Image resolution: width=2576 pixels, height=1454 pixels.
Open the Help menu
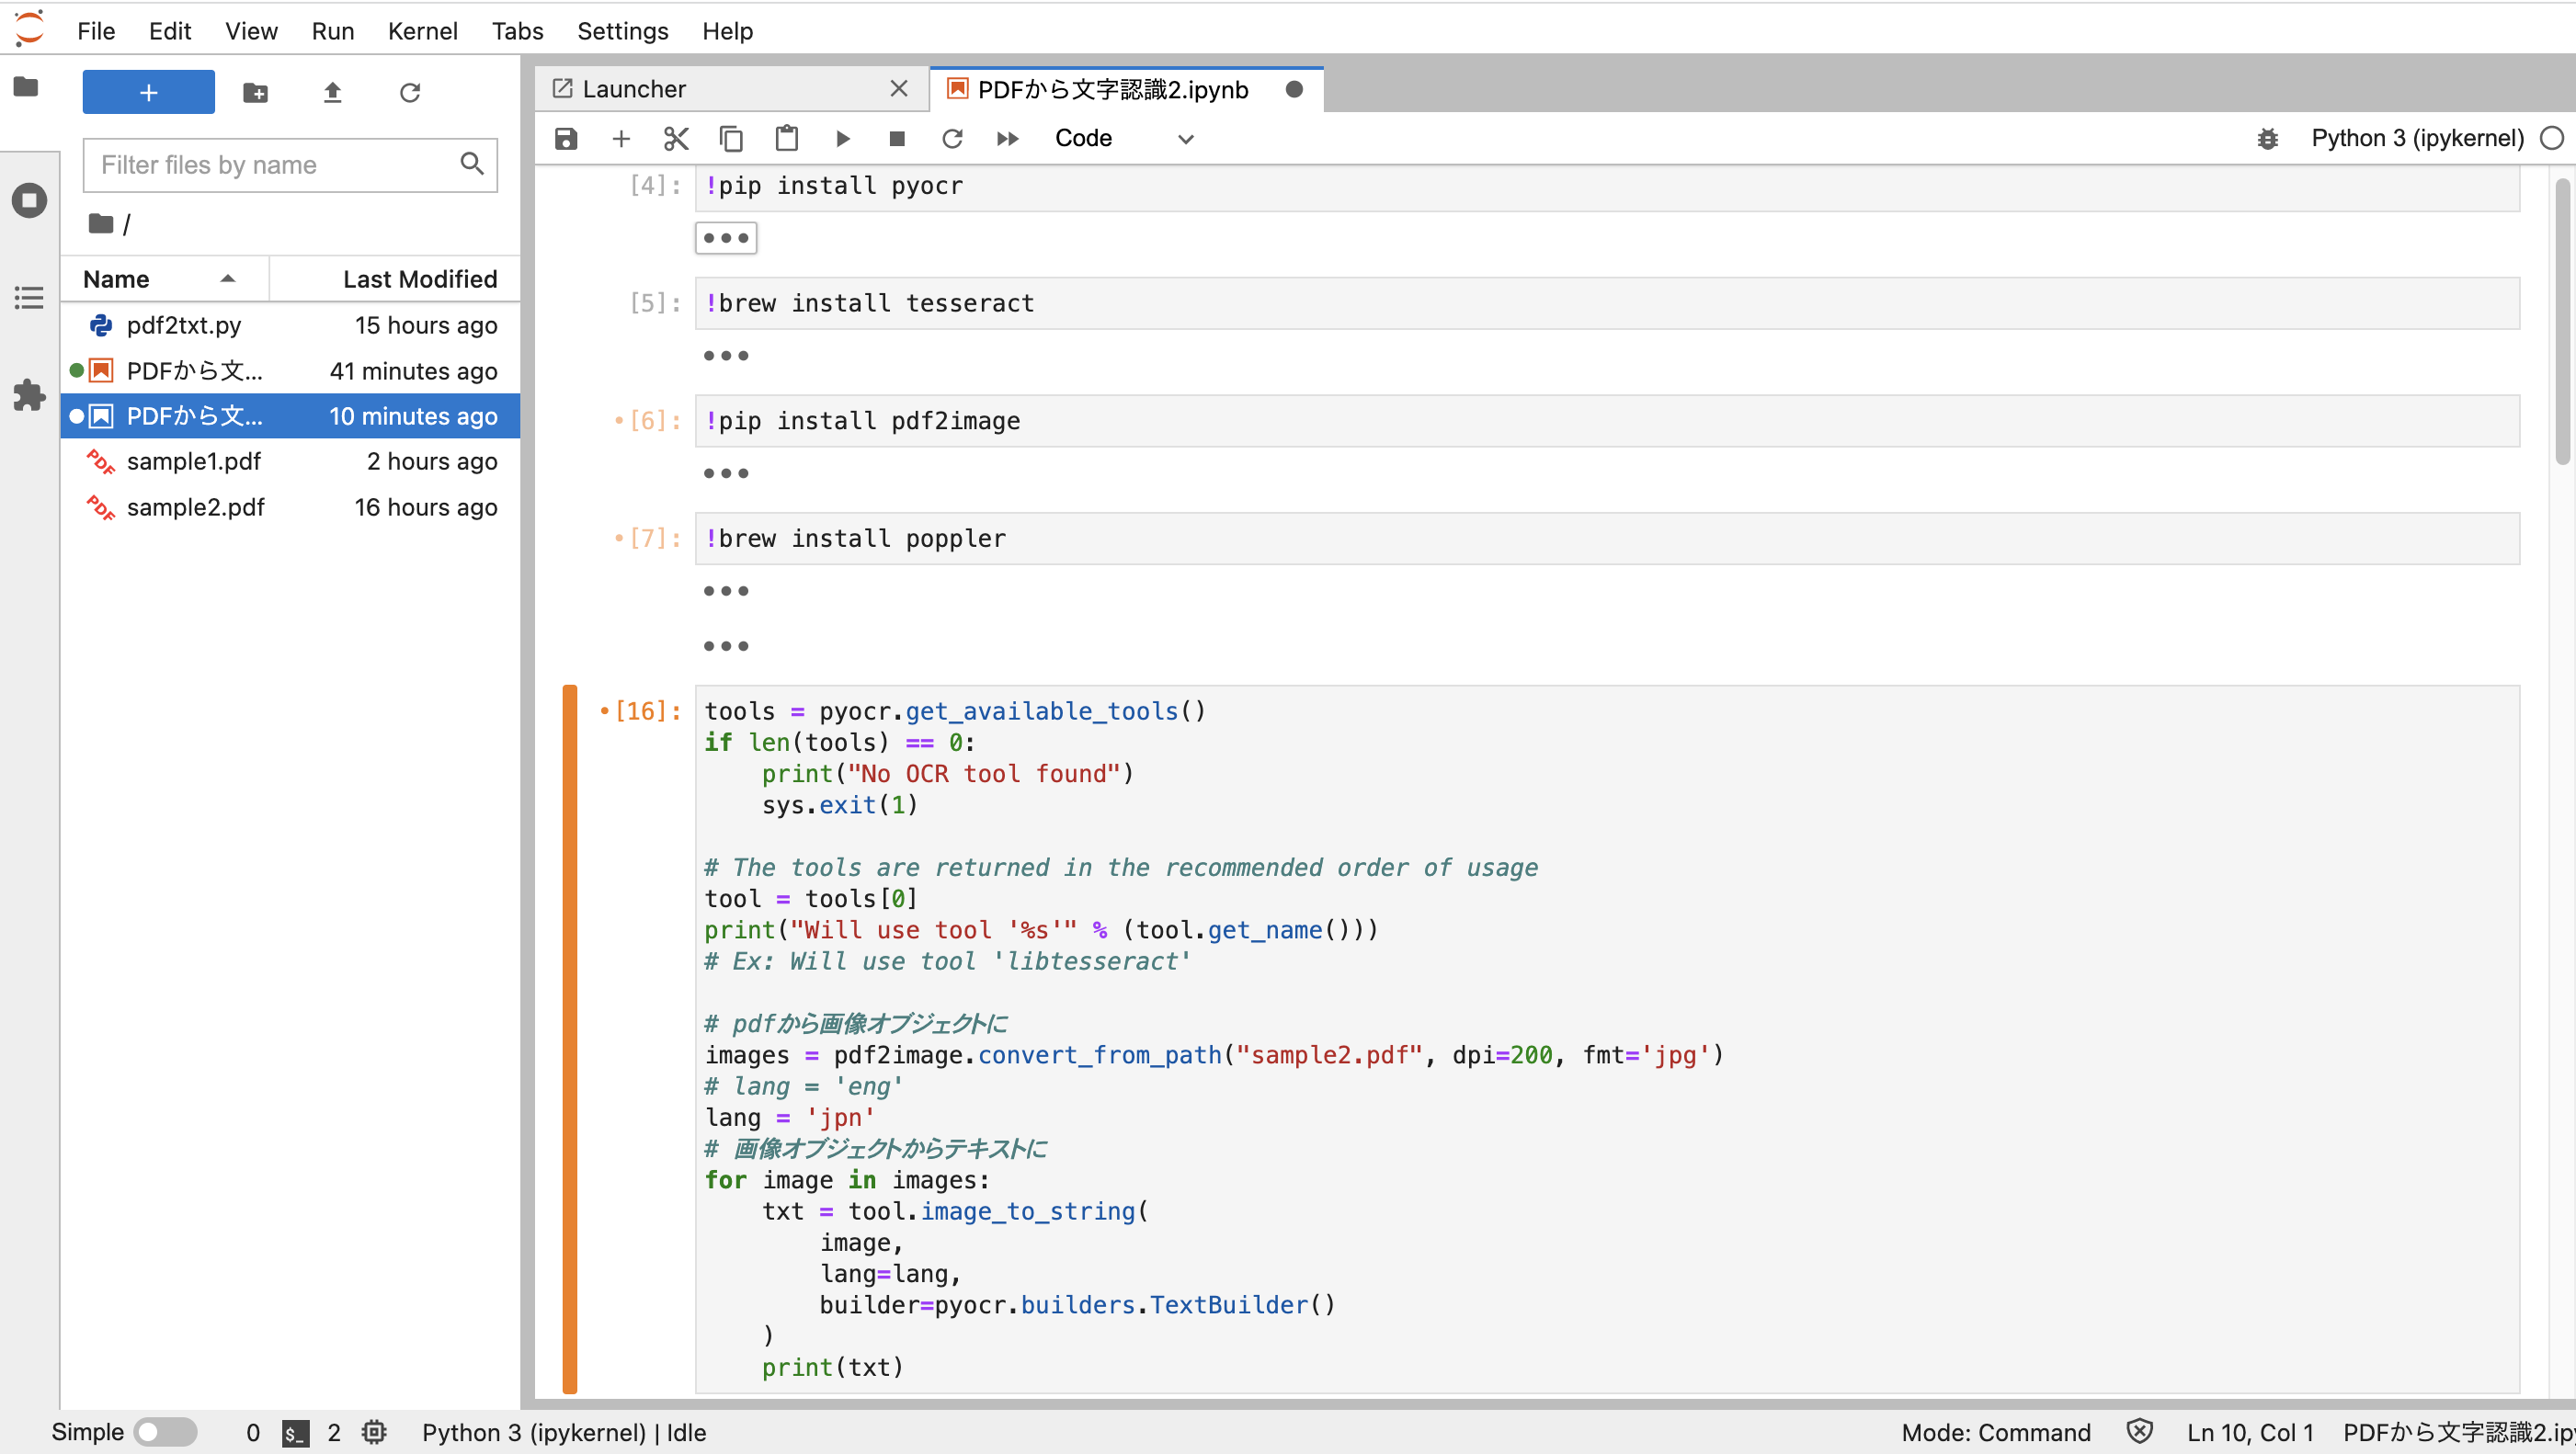(727, 31)
